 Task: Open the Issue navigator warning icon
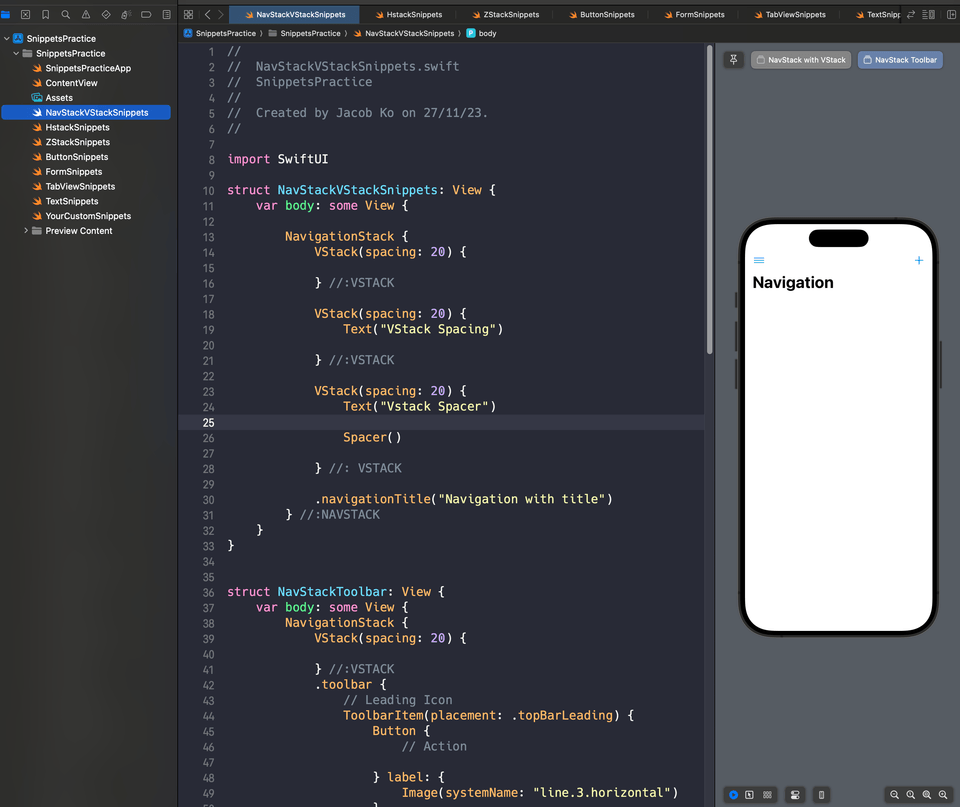86,15
